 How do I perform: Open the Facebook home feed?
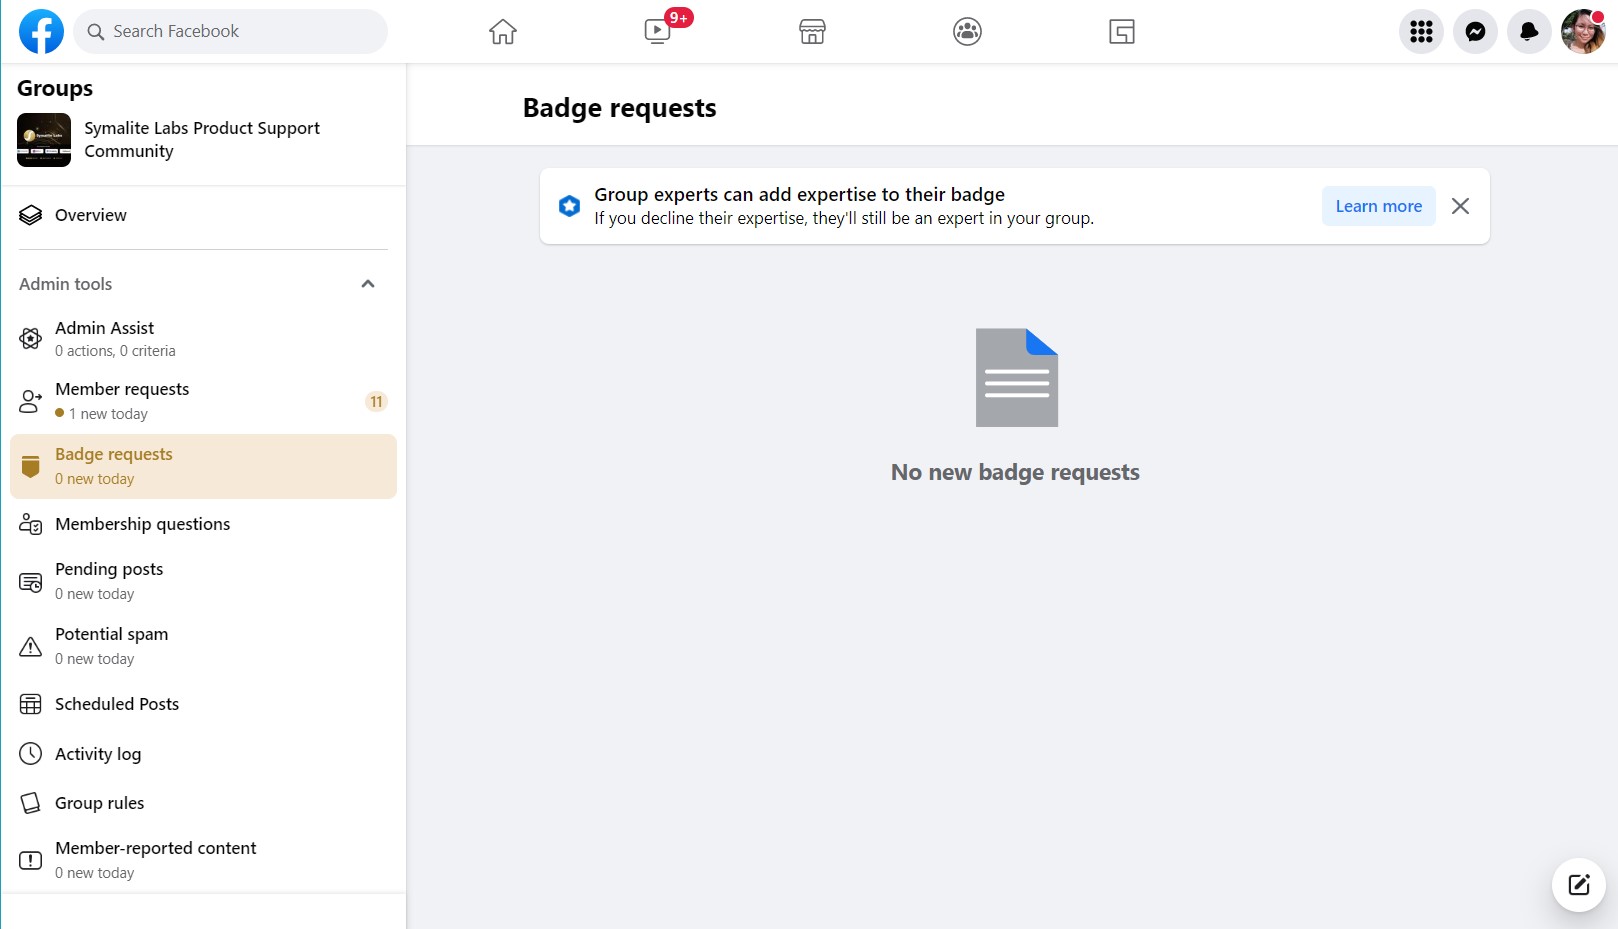[x=502, y=31]
